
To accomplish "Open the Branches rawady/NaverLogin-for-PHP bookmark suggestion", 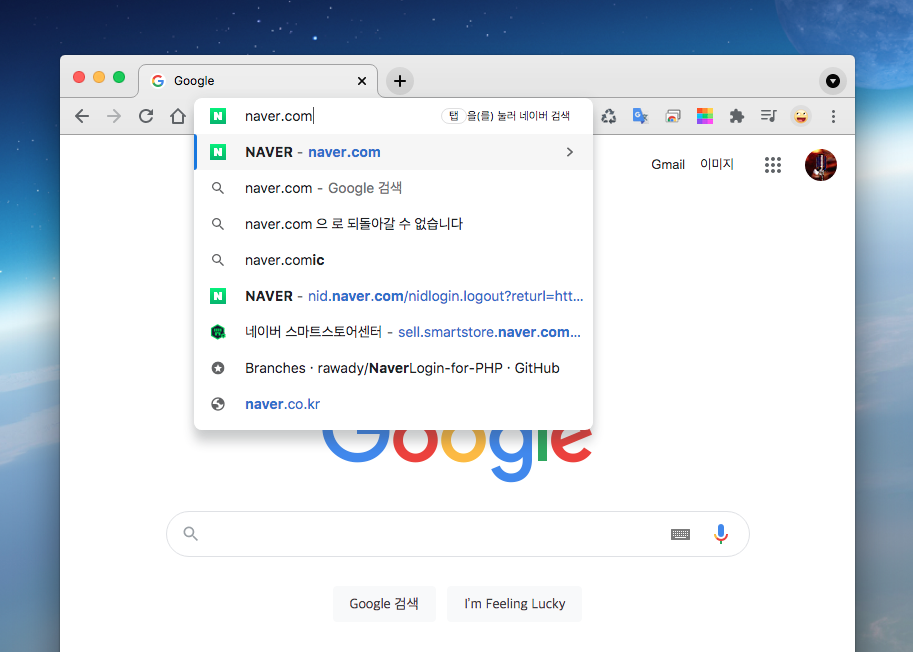I will coord(394,368).
